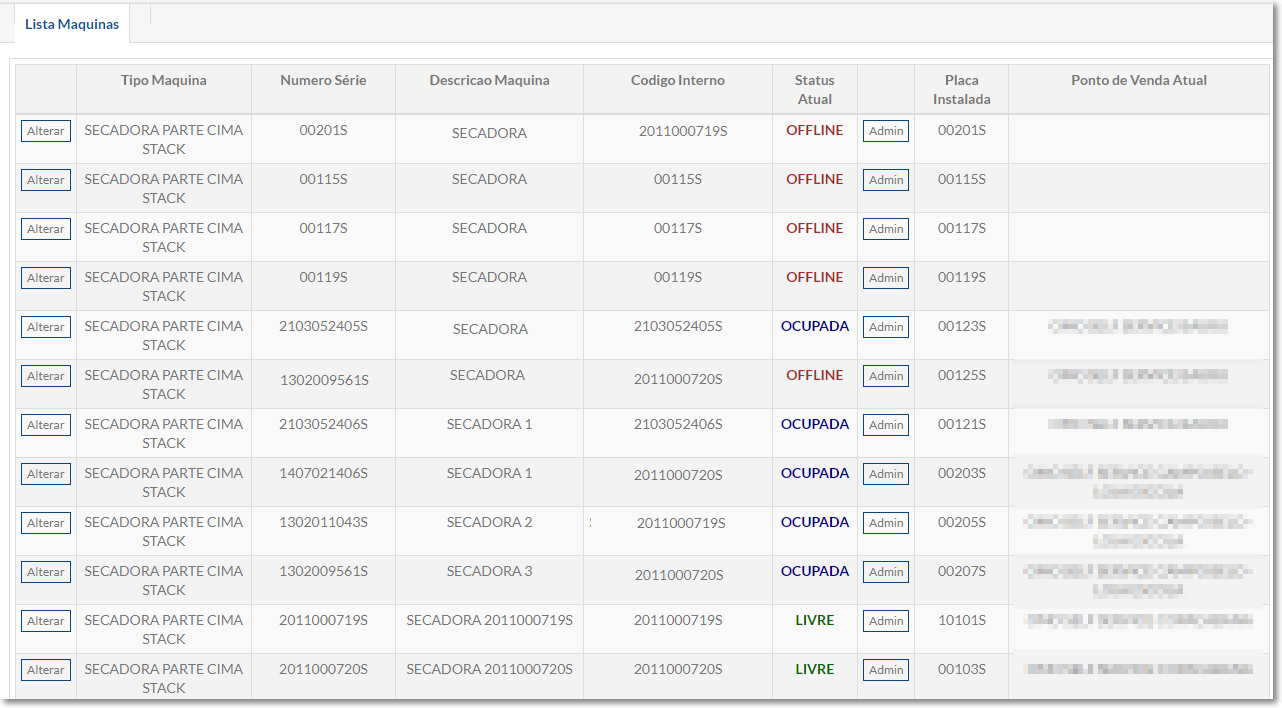Viewport: 1282px width, 708px height.
Task: Open Admin for placa 00115S
Action: [x=885, y=180]
